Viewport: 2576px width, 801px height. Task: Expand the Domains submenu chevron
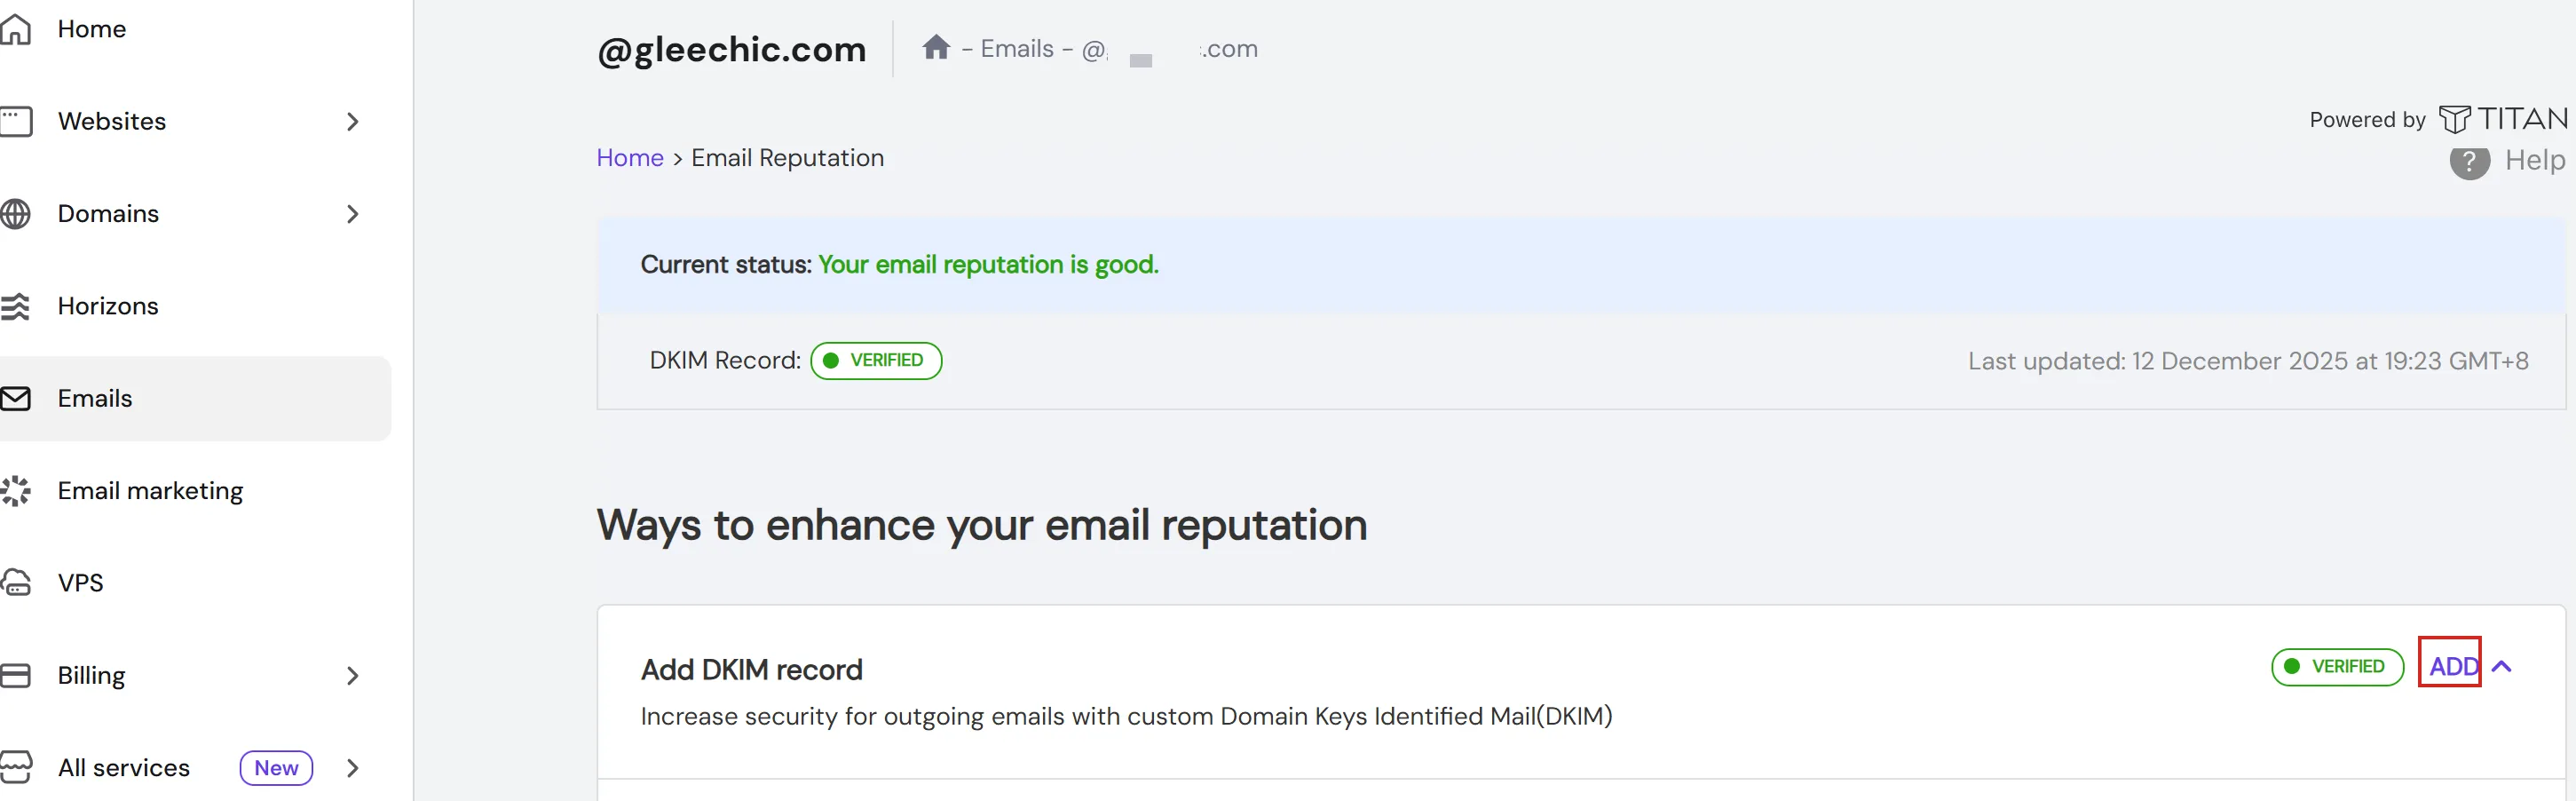pyautogui.click(x=352, y=214)
